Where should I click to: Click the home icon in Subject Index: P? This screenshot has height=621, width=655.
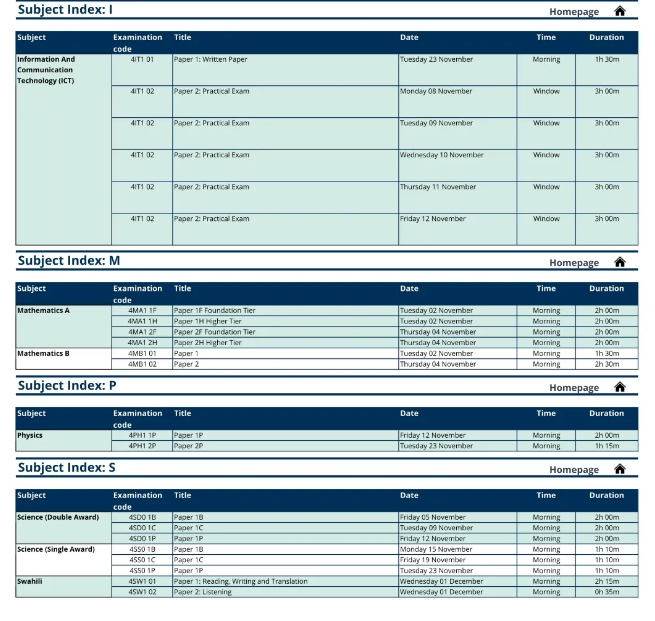point(620,387)
